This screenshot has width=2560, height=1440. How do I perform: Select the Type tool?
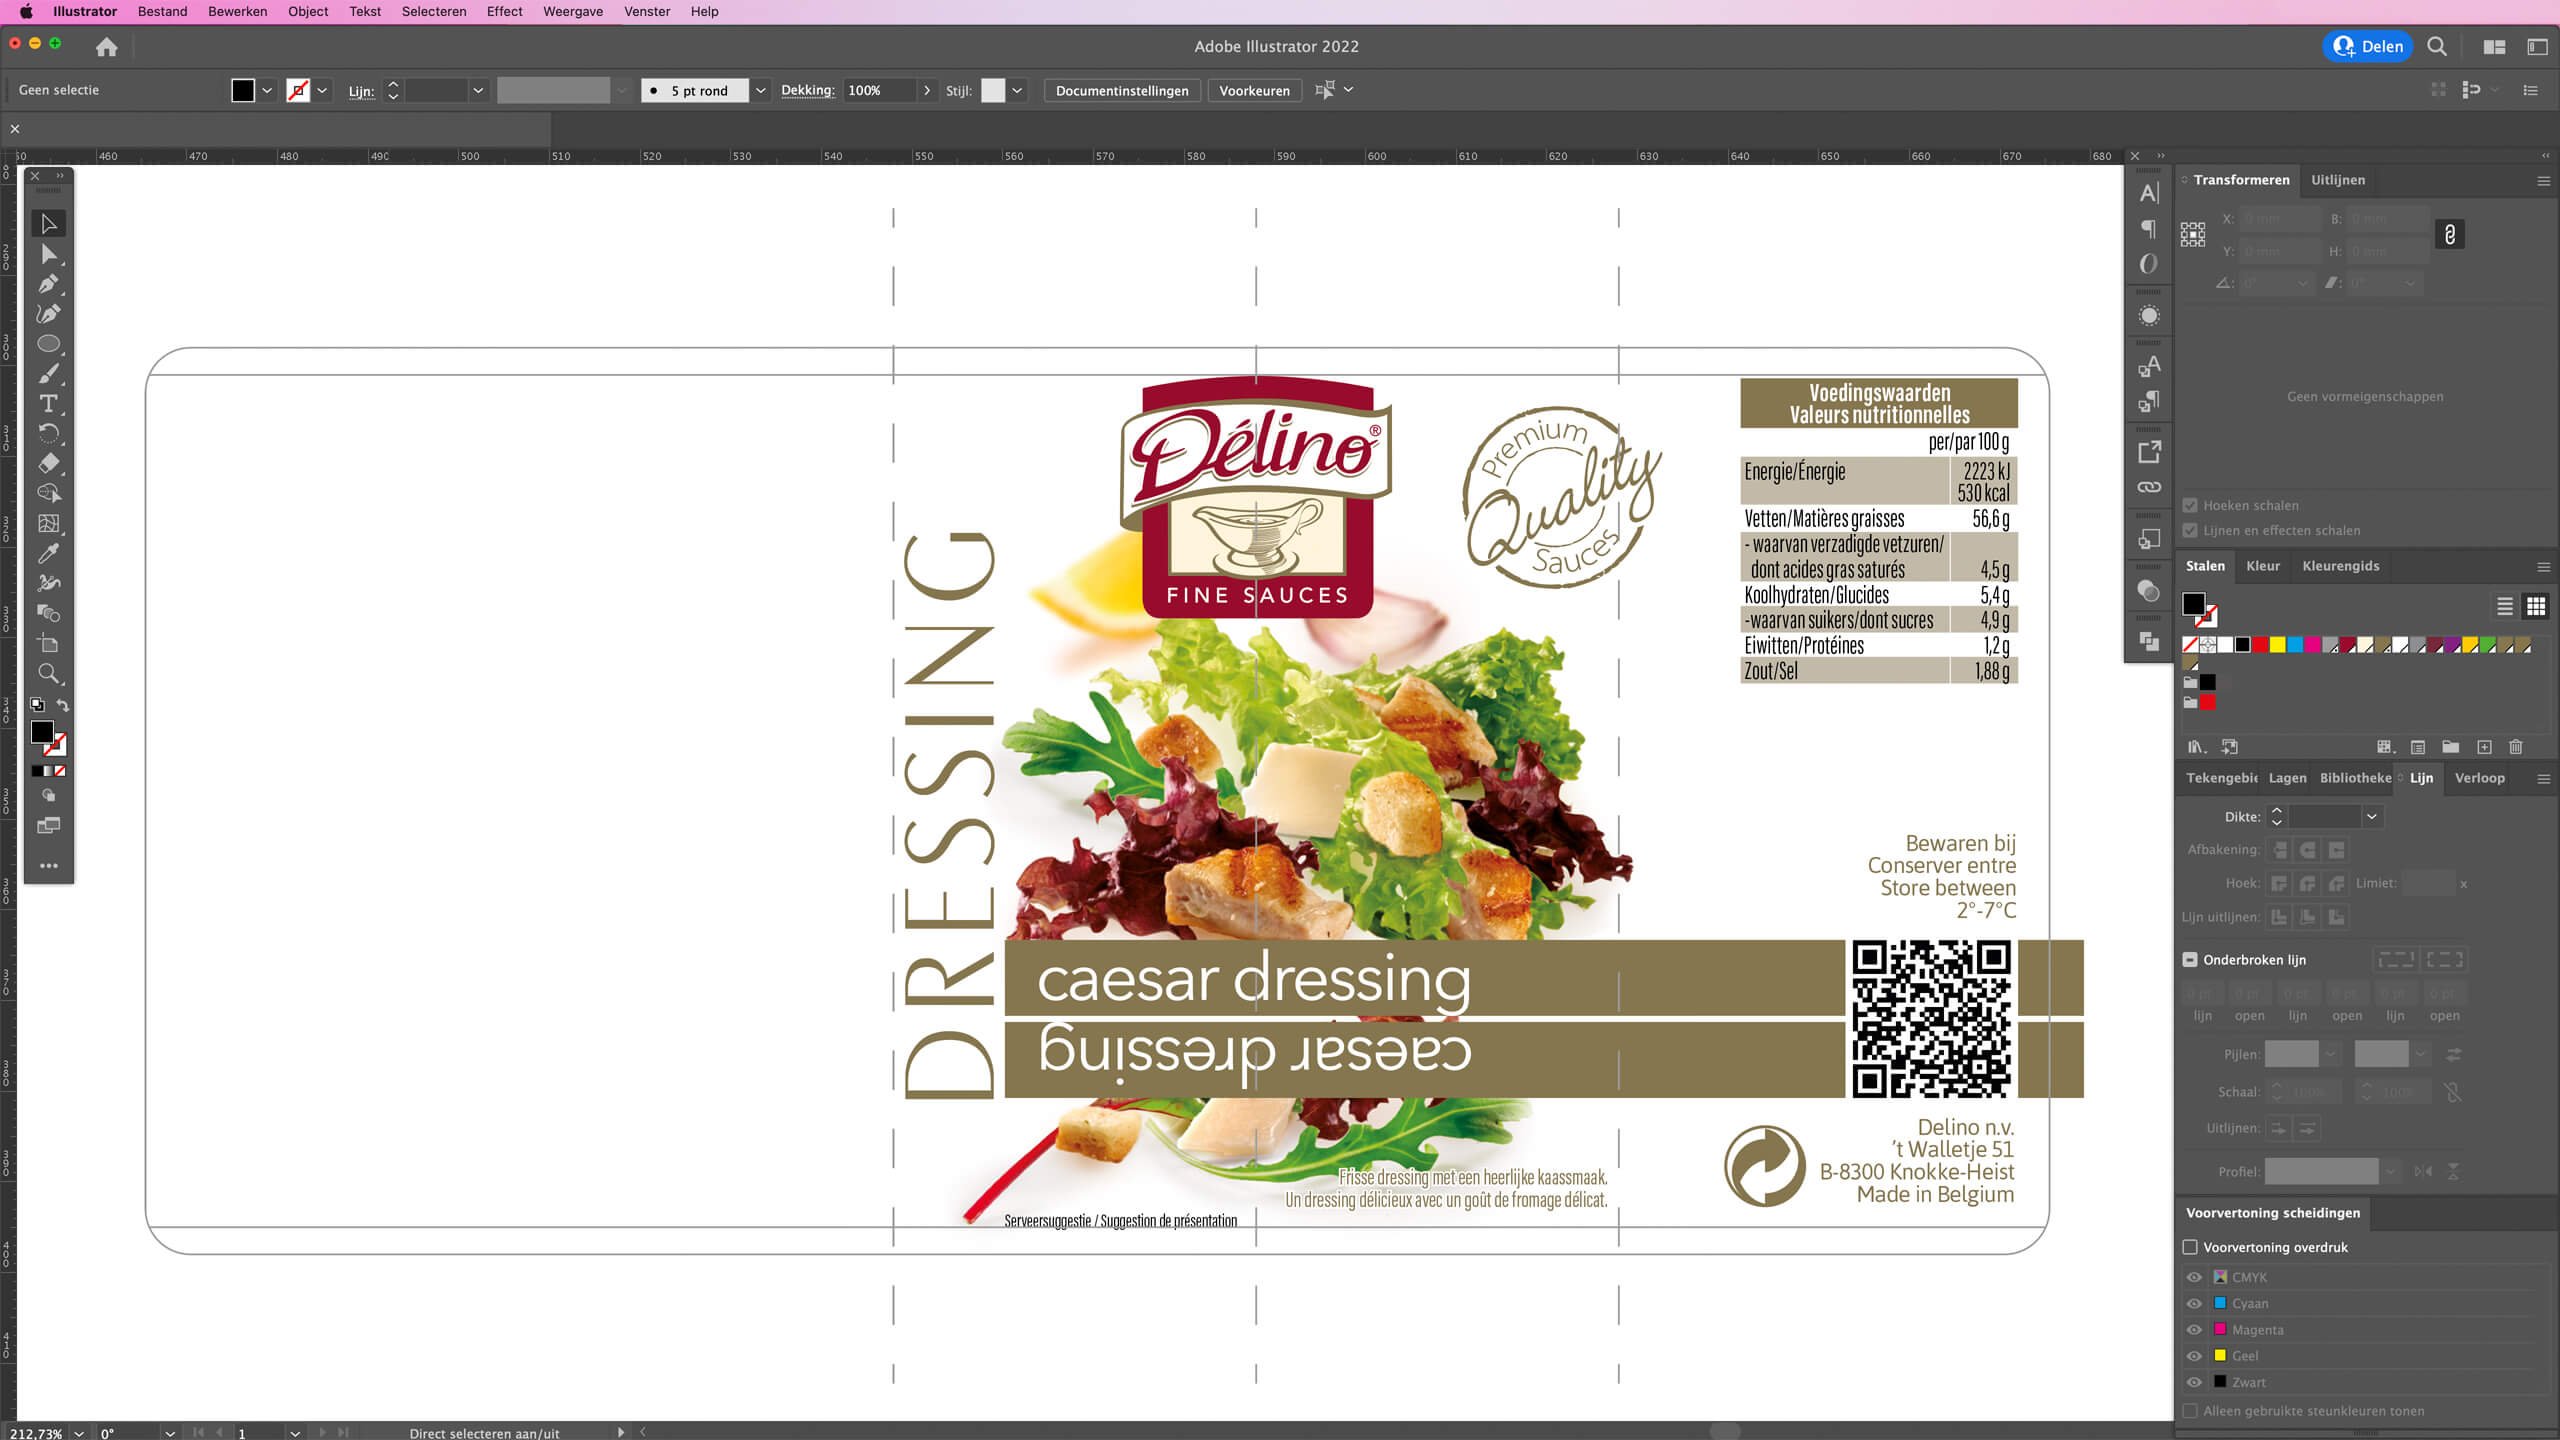(48, 404)
